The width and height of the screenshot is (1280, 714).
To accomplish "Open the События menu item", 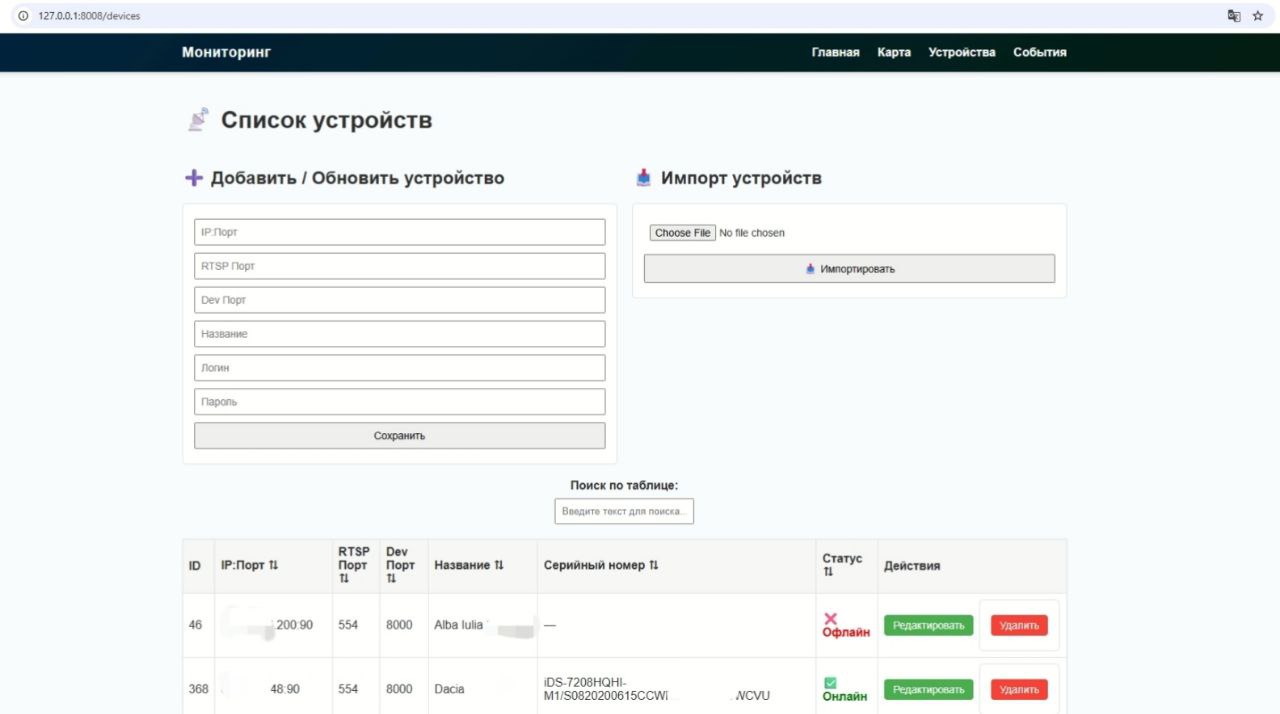I will 1039,53.
